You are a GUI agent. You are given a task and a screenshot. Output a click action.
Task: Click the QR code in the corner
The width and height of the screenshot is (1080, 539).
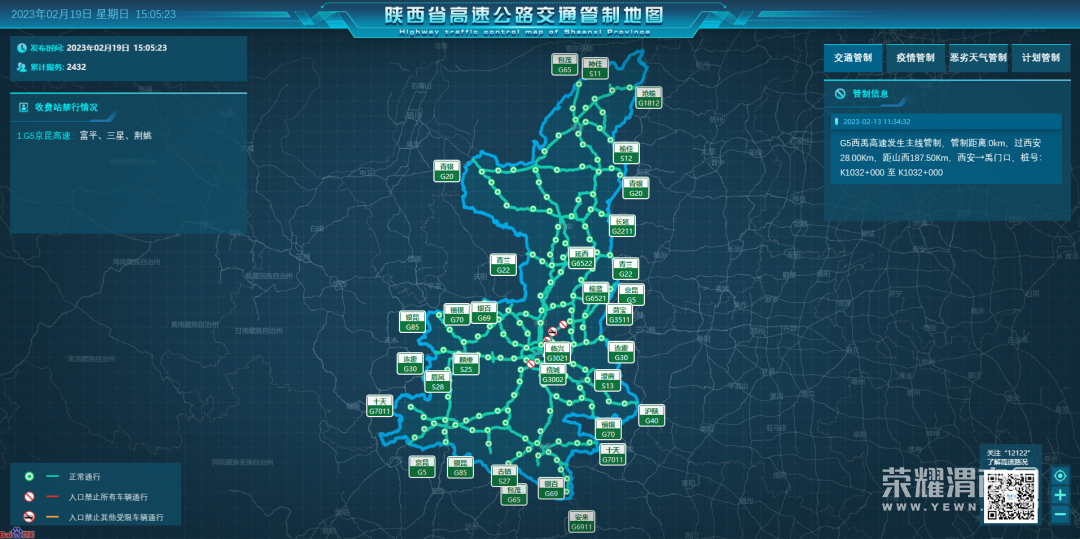[x=1011, y=495]
